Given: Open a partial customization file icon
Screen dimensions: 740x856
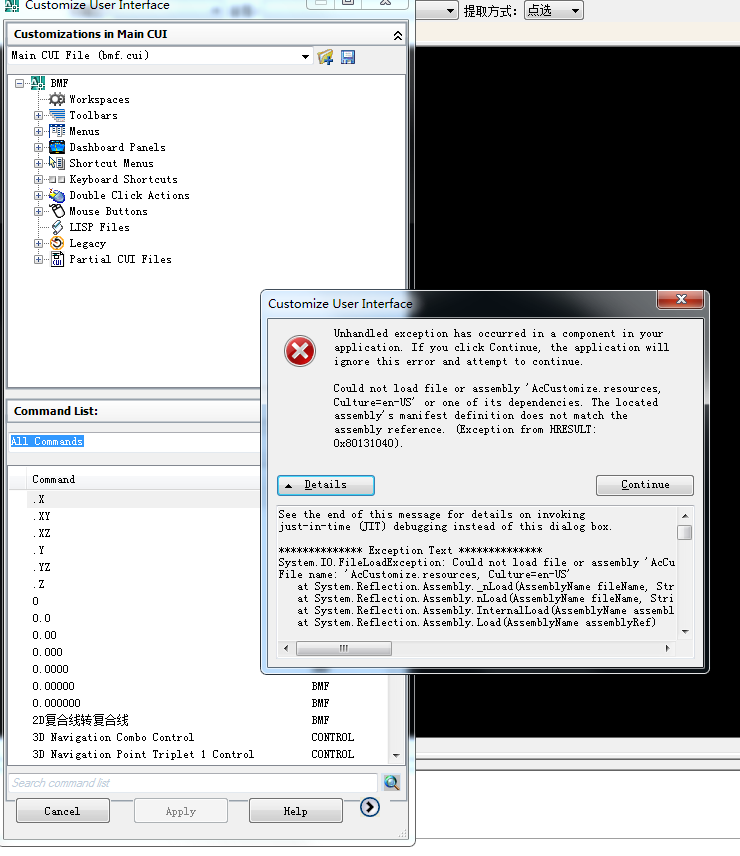Looking at the screenshot, I should [326, 57].
